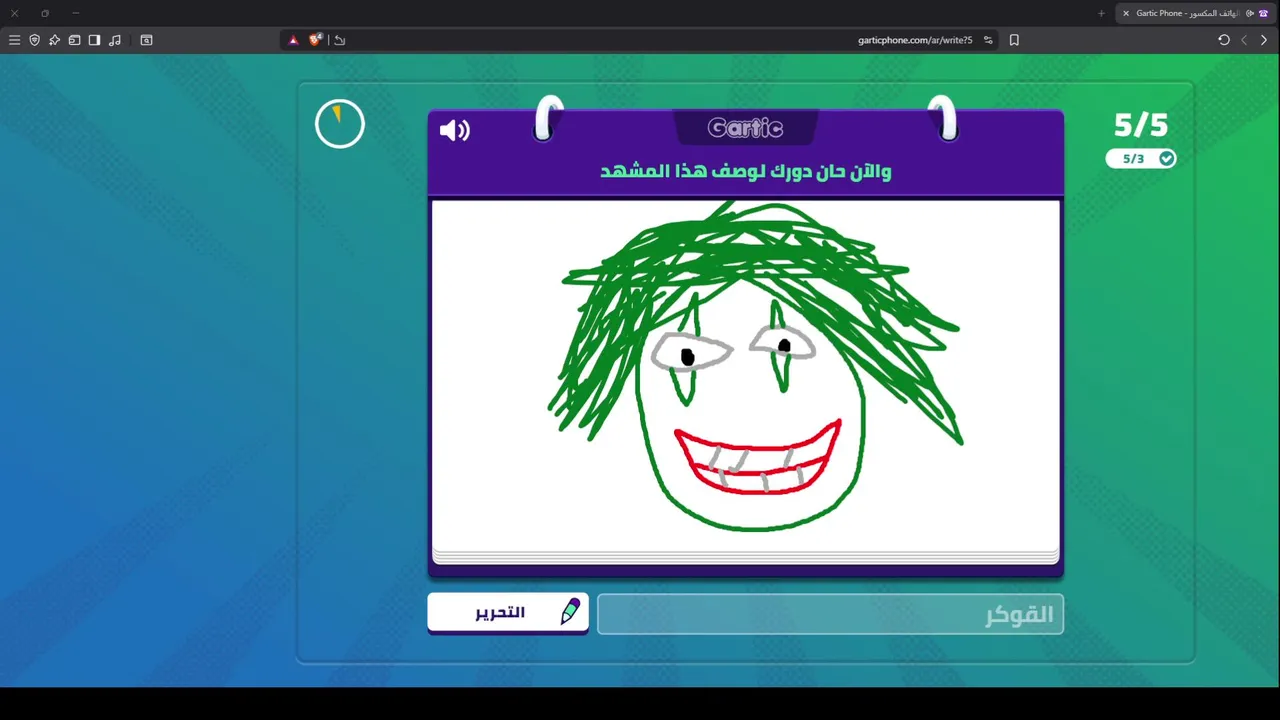Click the pencil edit button labeled التحرير
1280x720 pixels.
tap(508, 612)
